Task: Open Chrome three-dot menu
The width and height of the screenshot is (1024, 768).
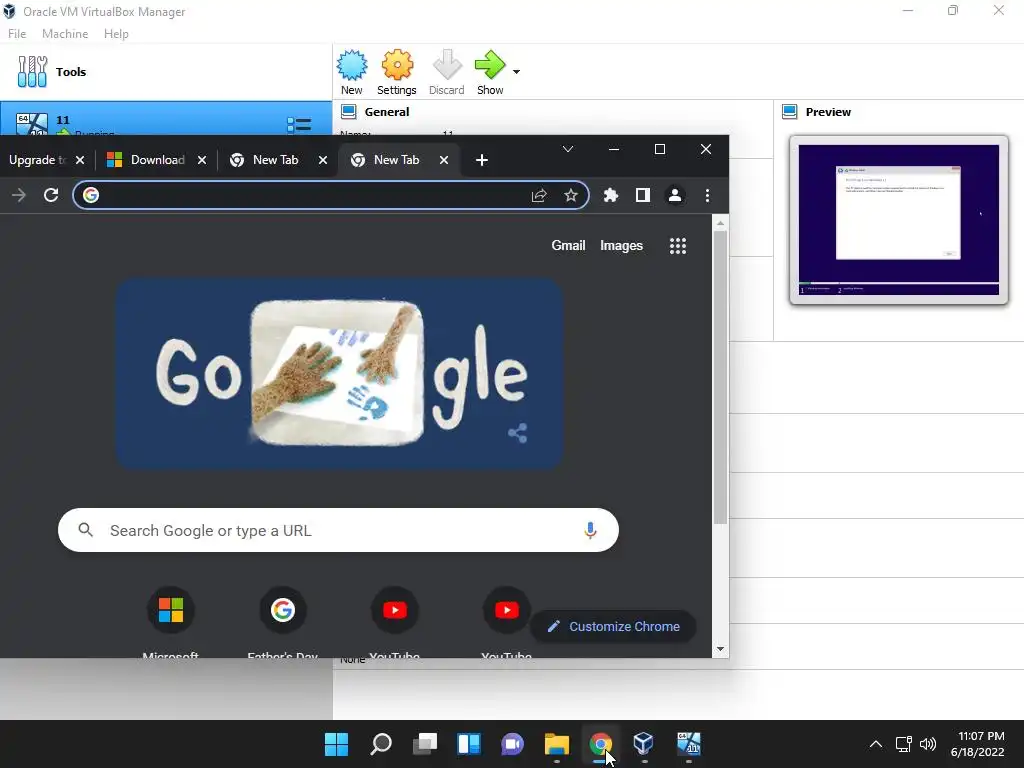Action: 707,195
